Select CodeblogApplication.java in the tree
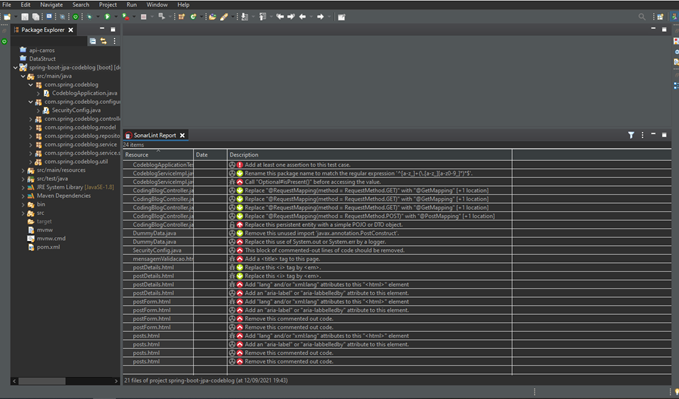This screenshot has width=679, height=399. [85, 93]
